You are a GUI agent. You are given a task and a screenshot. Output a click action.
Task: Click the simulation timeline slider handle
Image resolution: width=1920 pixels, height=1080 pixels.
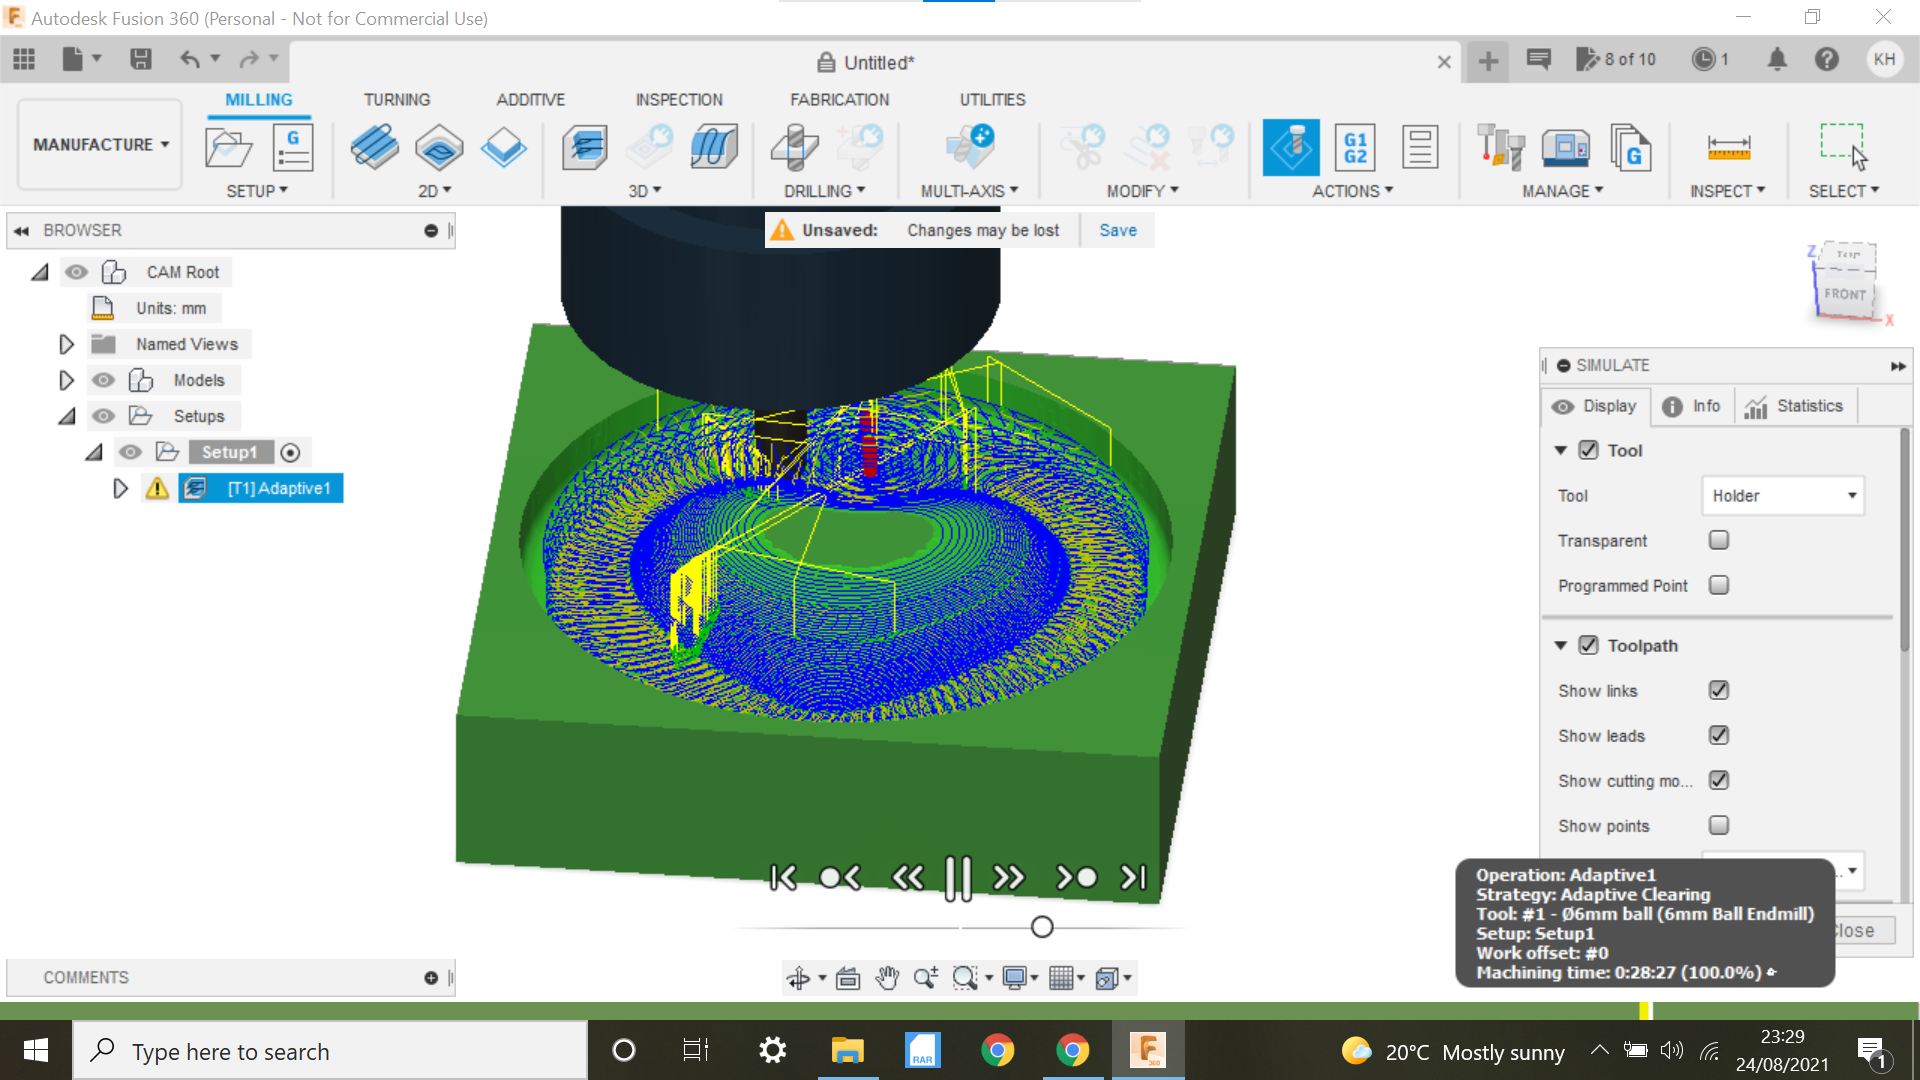tap(1042, 927)
